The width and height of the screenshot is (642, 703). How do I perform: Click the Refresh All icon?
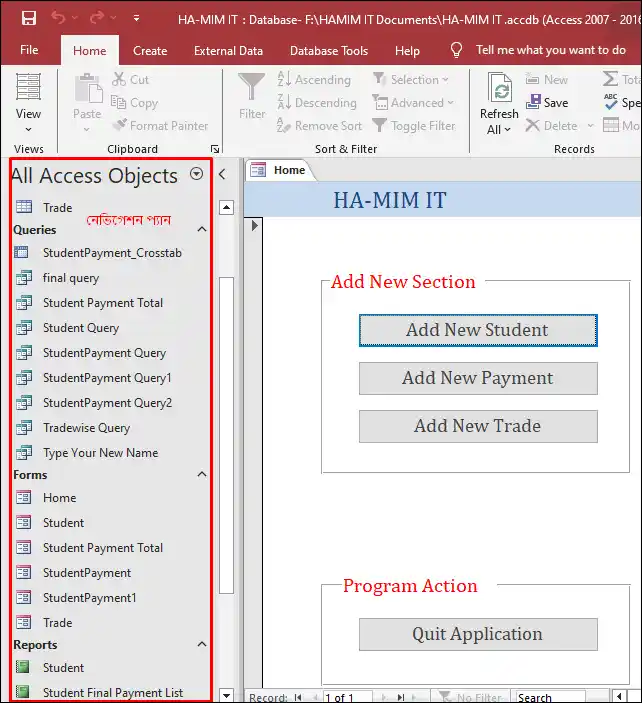click(x=500, y=87)
